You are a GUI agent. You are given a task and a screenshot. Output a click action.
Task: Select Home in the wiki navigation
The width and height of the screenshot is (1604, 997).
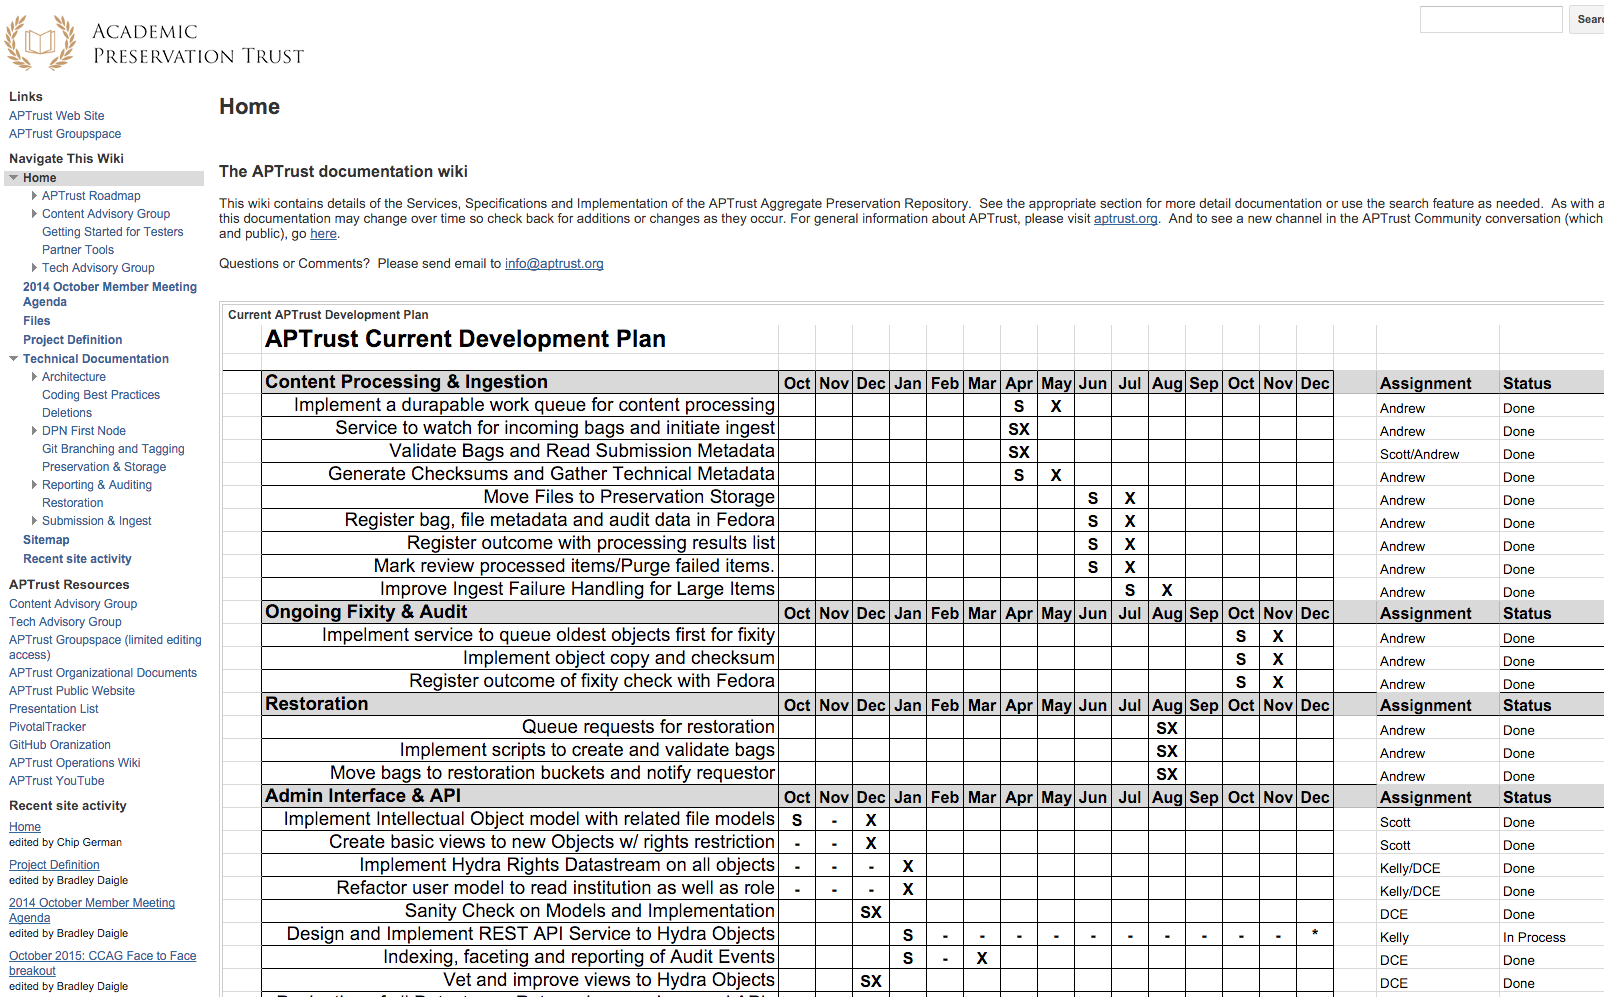[40, 178]
